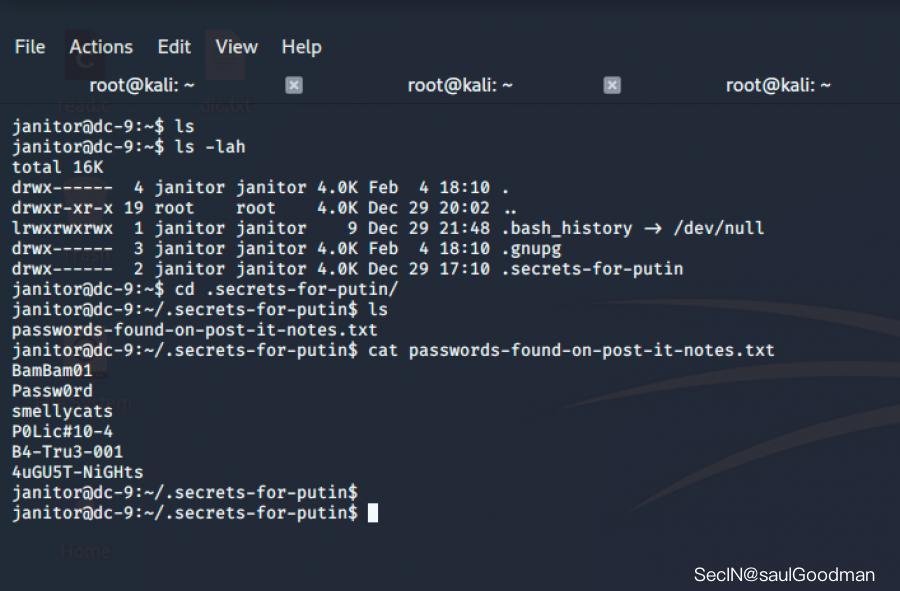Open the Help menu
This screenshot has width=900, height=591.
301,48
